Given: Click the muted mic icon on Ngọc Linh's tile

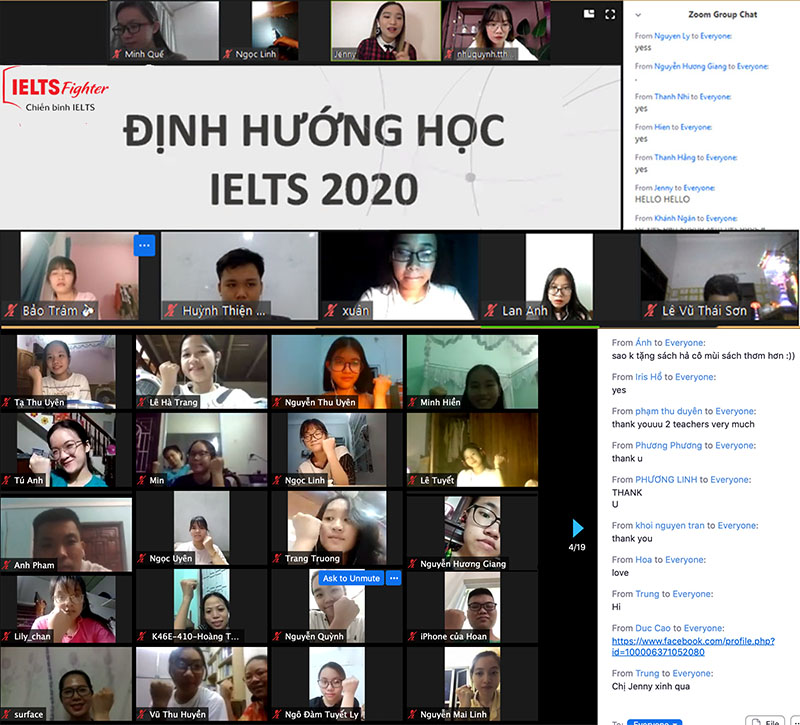Looking at the screenshot, I should (x=280, y=478).
